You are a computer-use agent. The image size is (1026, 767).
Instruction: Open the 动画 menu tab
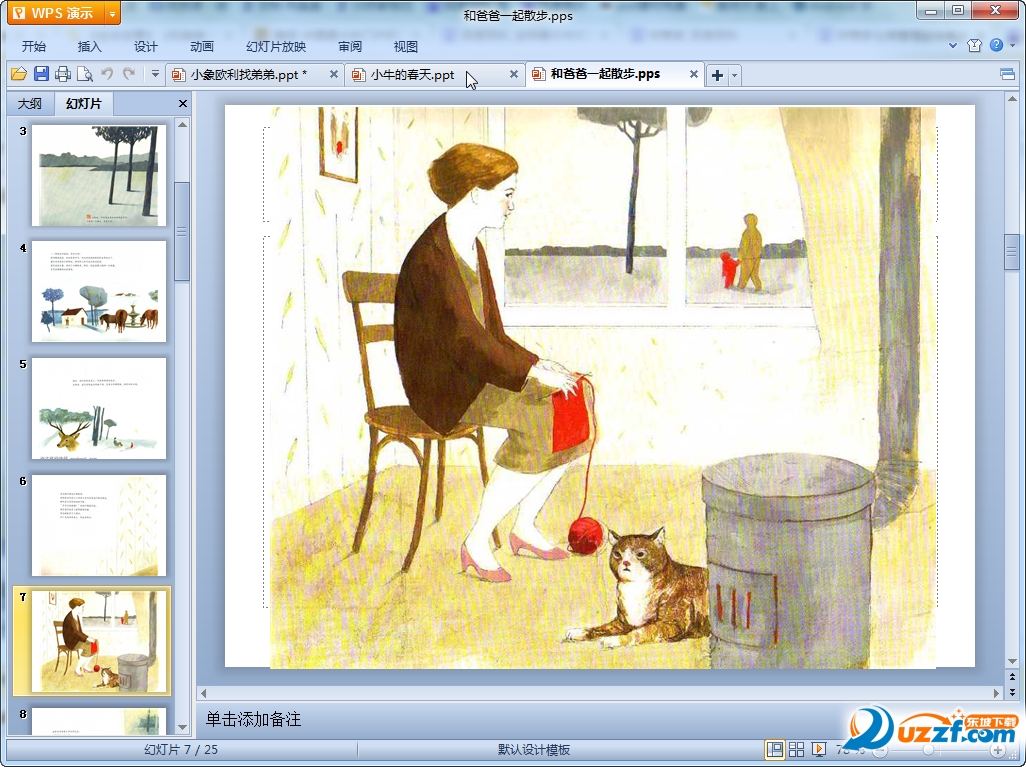202,46
